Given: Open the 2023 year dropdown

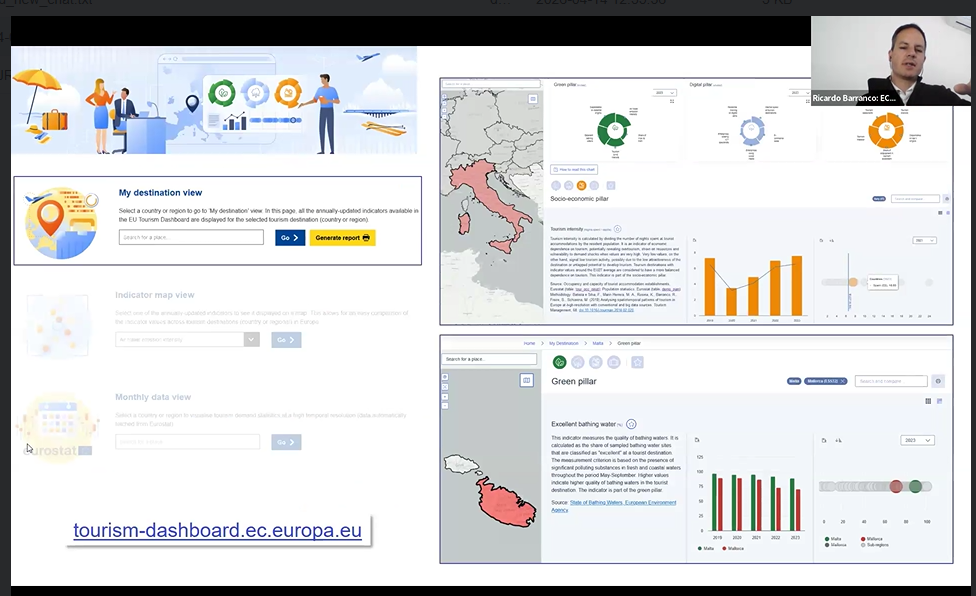Looking at the screenshot, I should [x=915, y=440].
